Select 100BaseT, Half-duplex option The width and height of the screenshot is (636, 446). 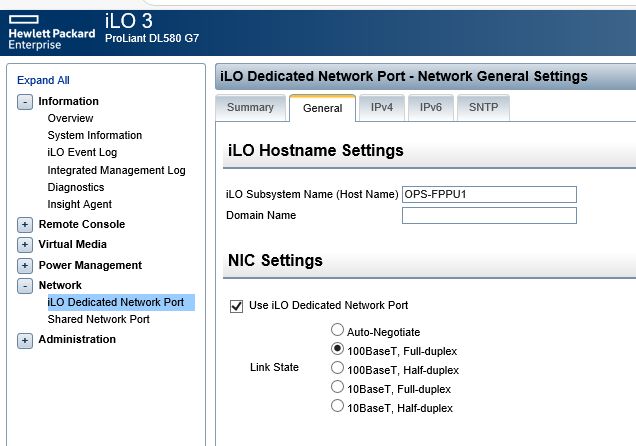coord(337,369)
